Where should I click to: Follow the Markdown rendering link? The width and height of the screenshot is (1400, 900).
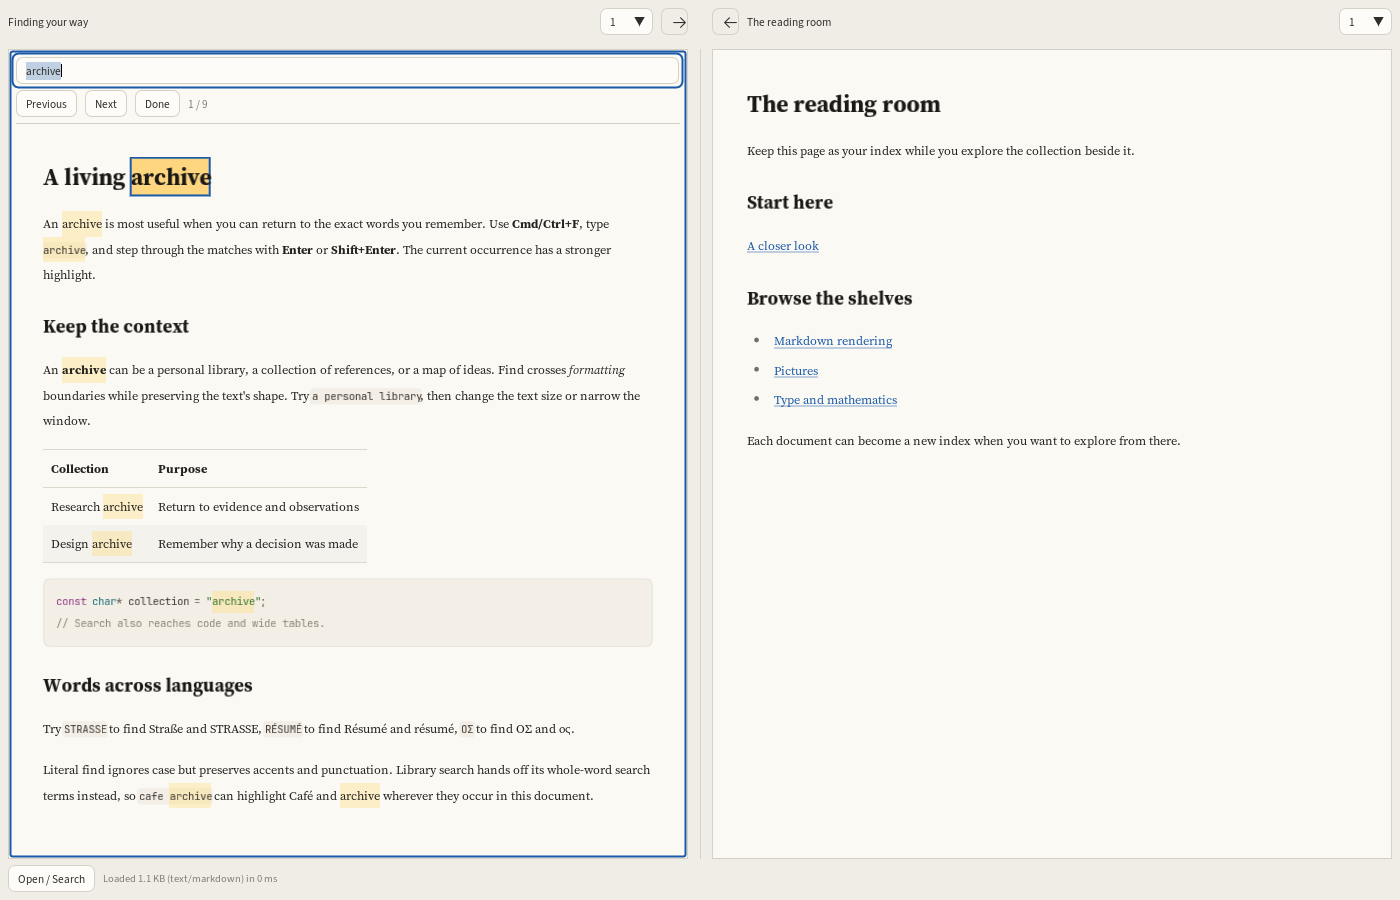[833, 341]
